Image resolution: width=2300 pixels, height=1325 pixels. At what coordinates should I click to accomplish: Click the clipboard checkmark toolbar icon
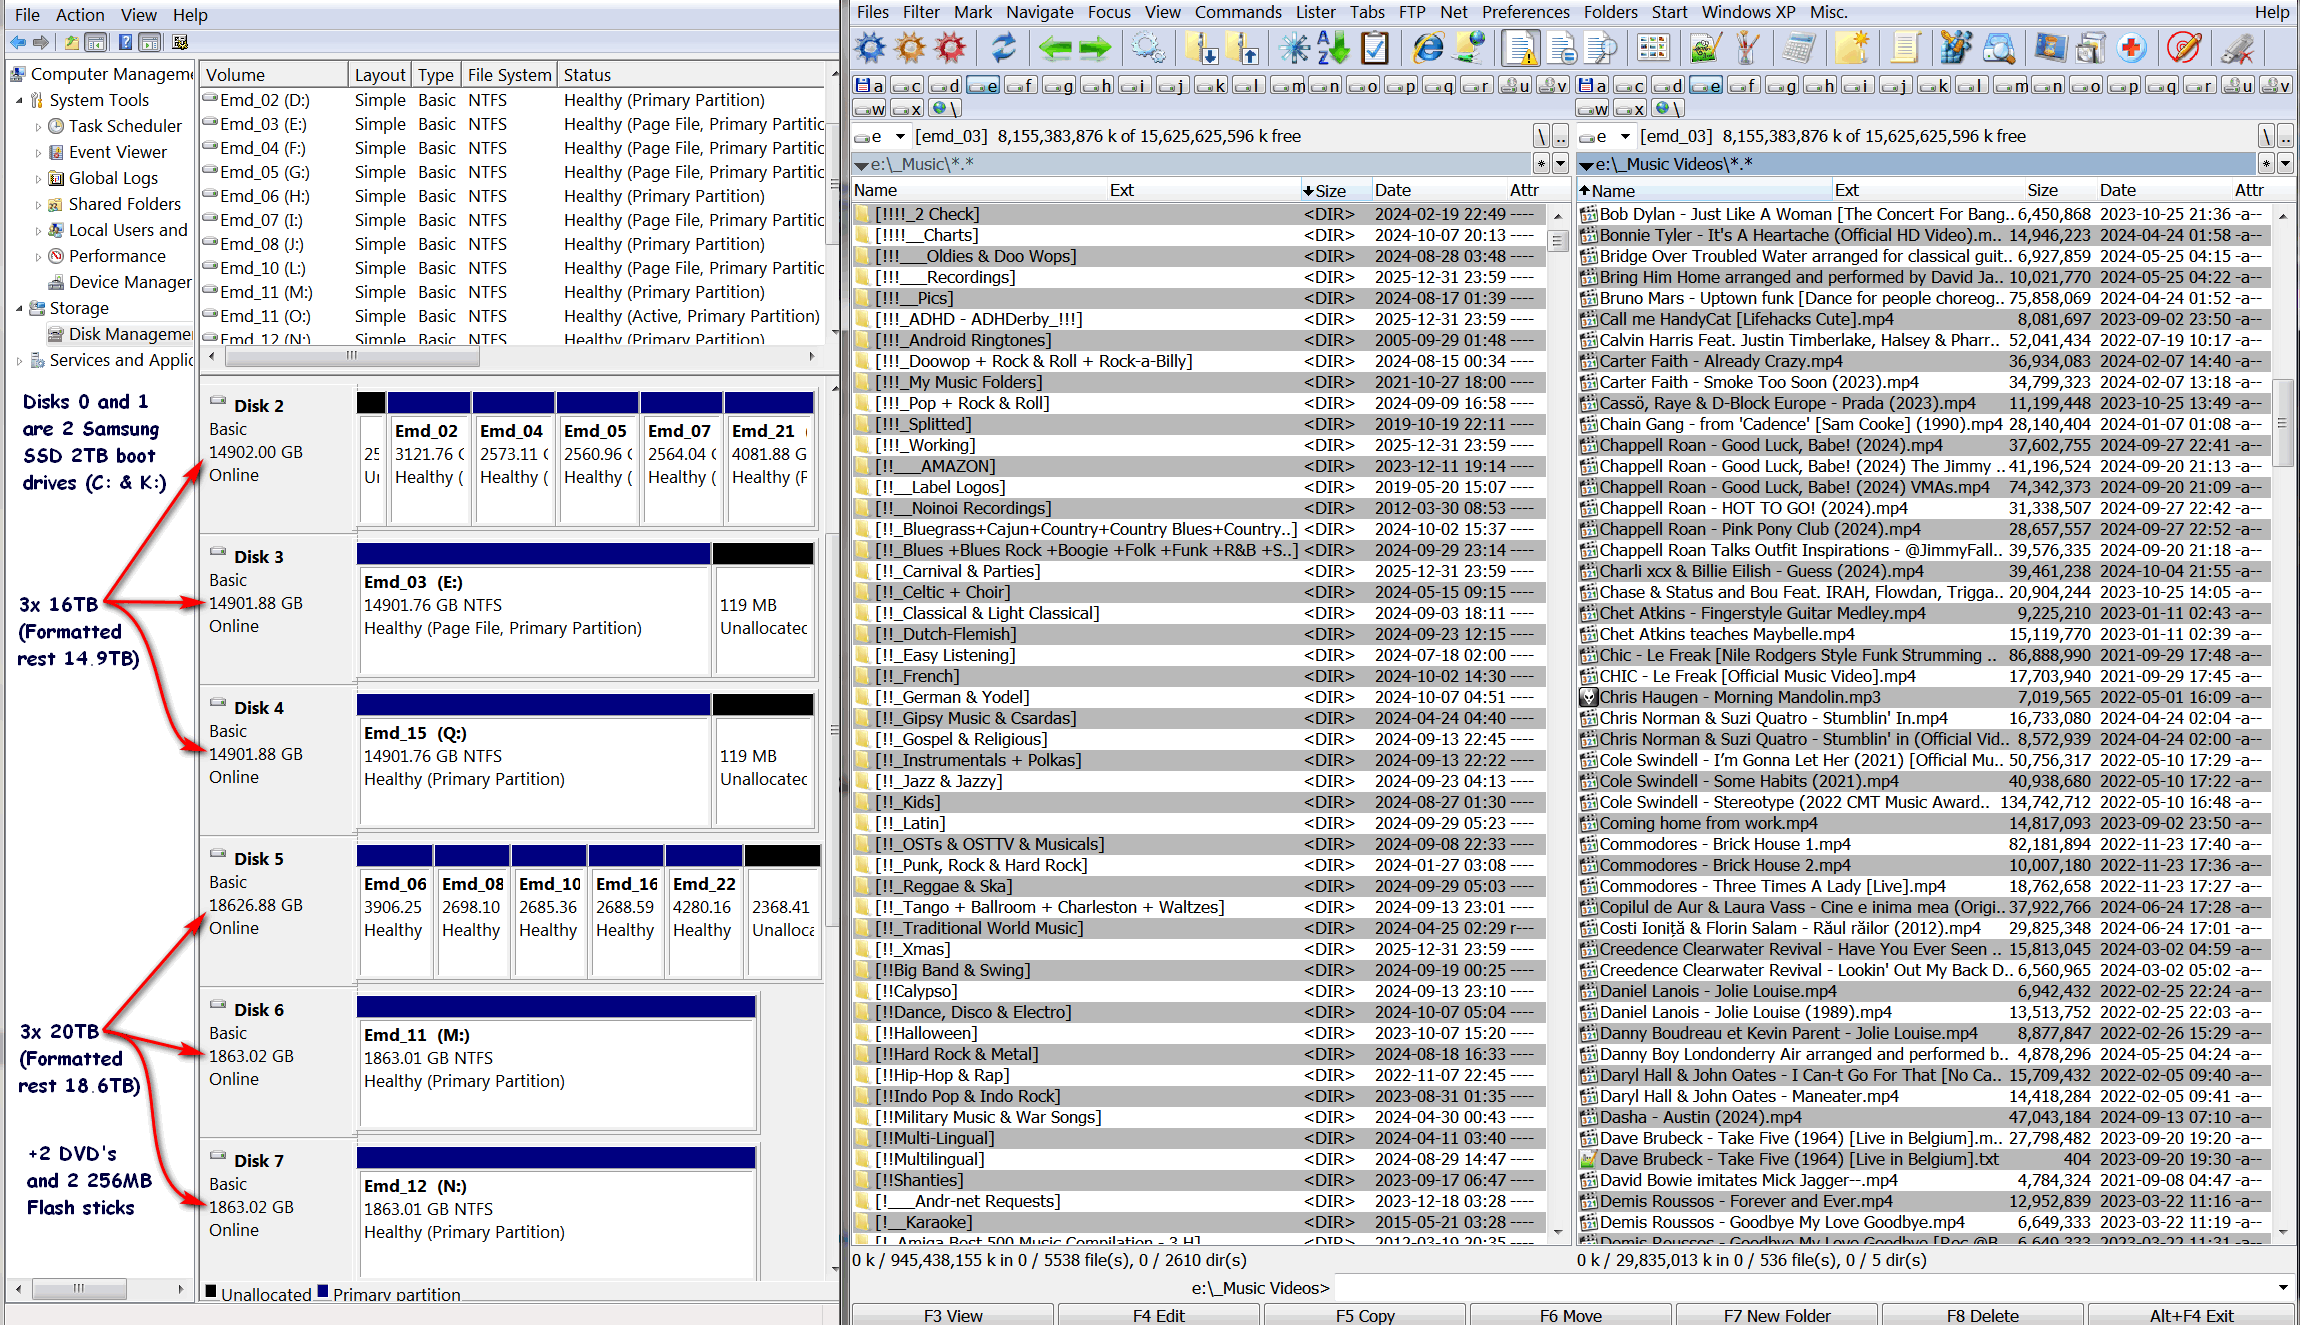(x=1375, y=47)
